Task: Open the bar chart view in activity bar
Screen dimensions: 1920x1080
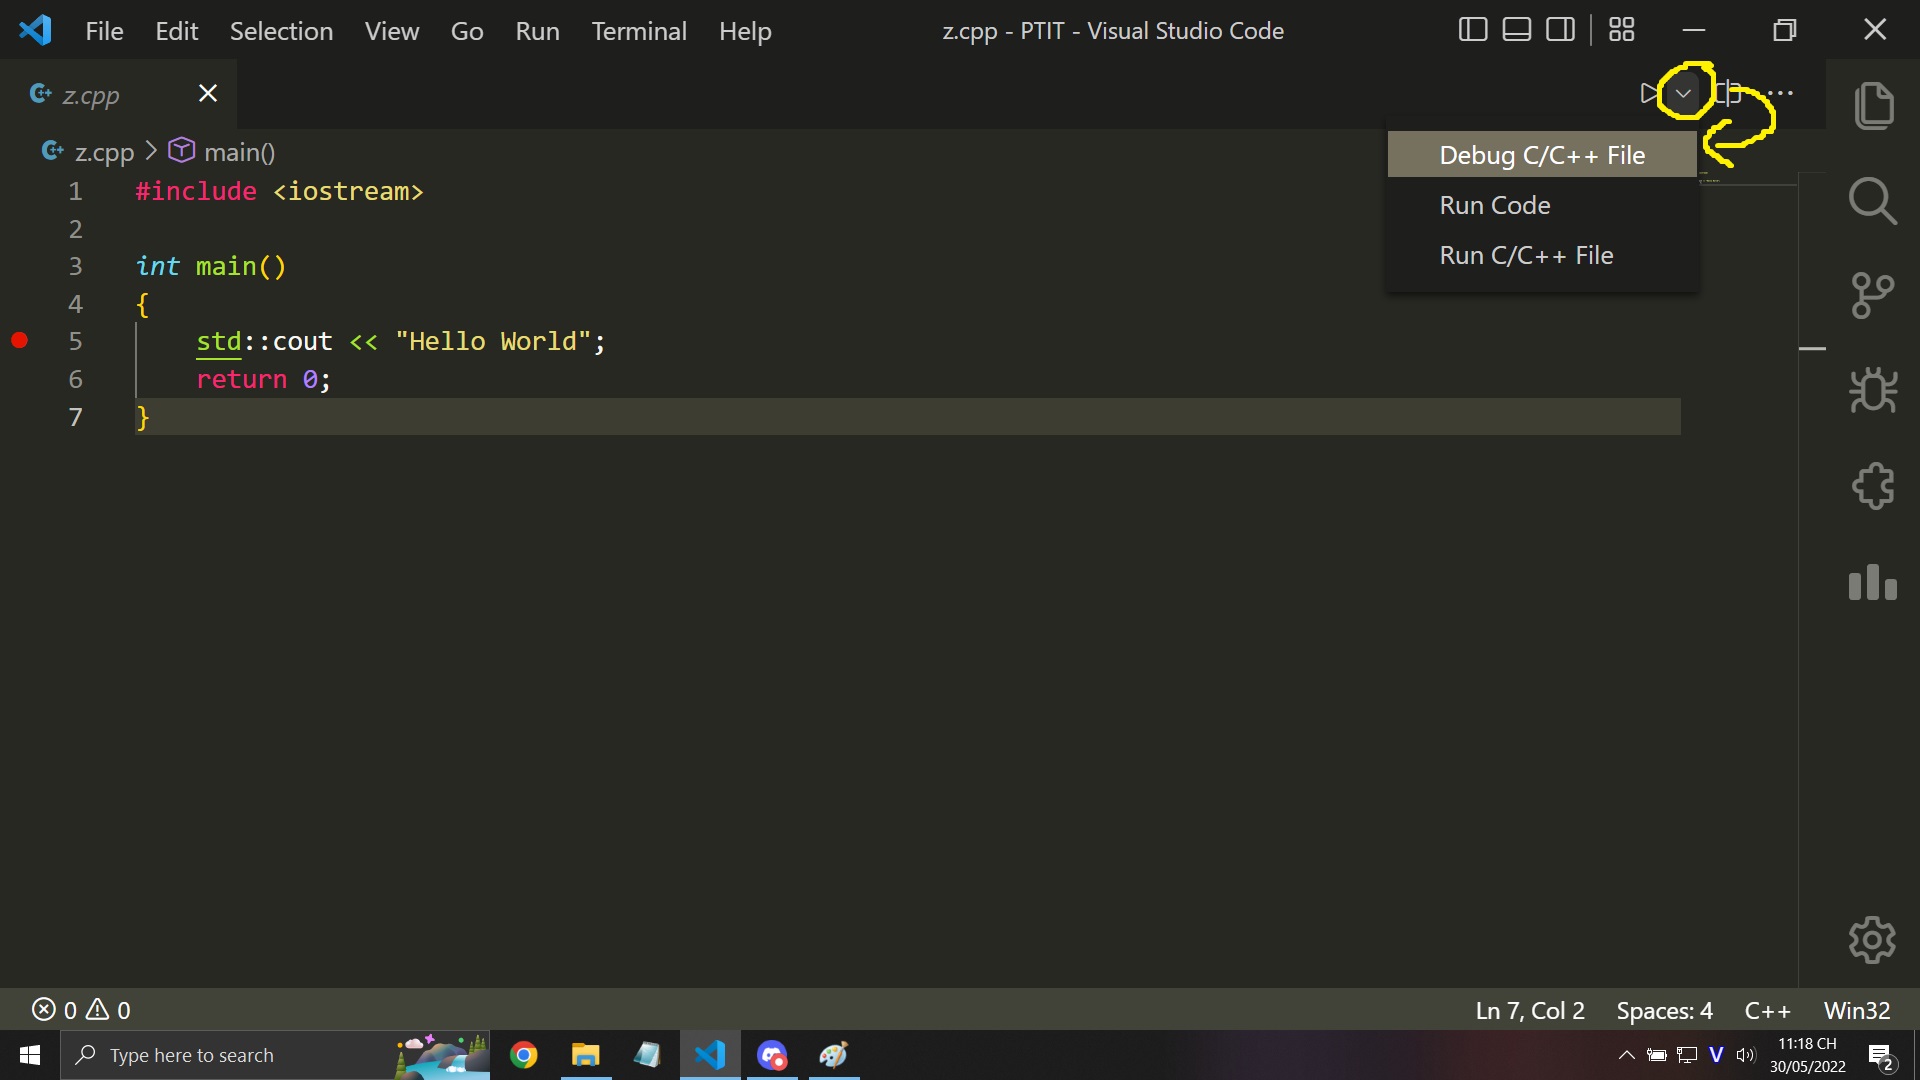Action: (1873, 582)
